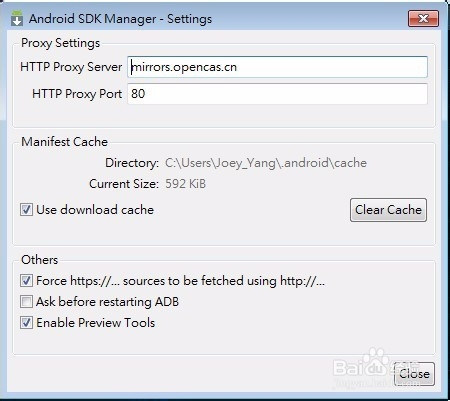The height and width of the screenshot is (401, 450).
Task: Click the HTTP Proxy Port label
Action: 77,94
